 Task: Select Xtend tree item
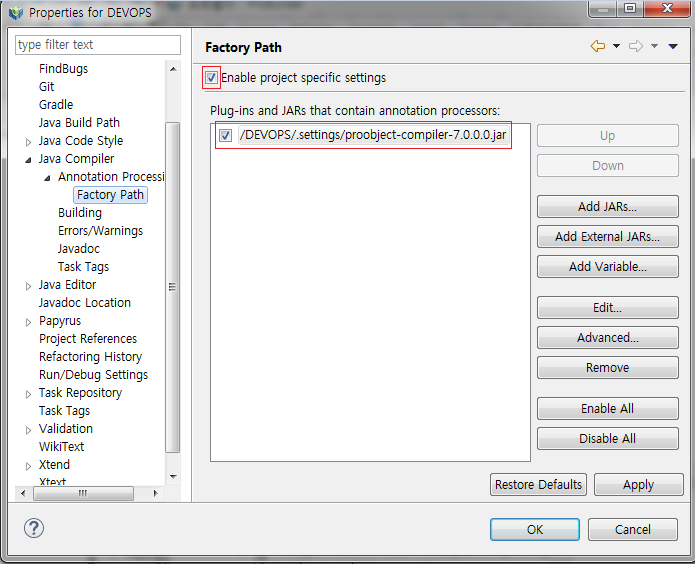pos(54,465)
